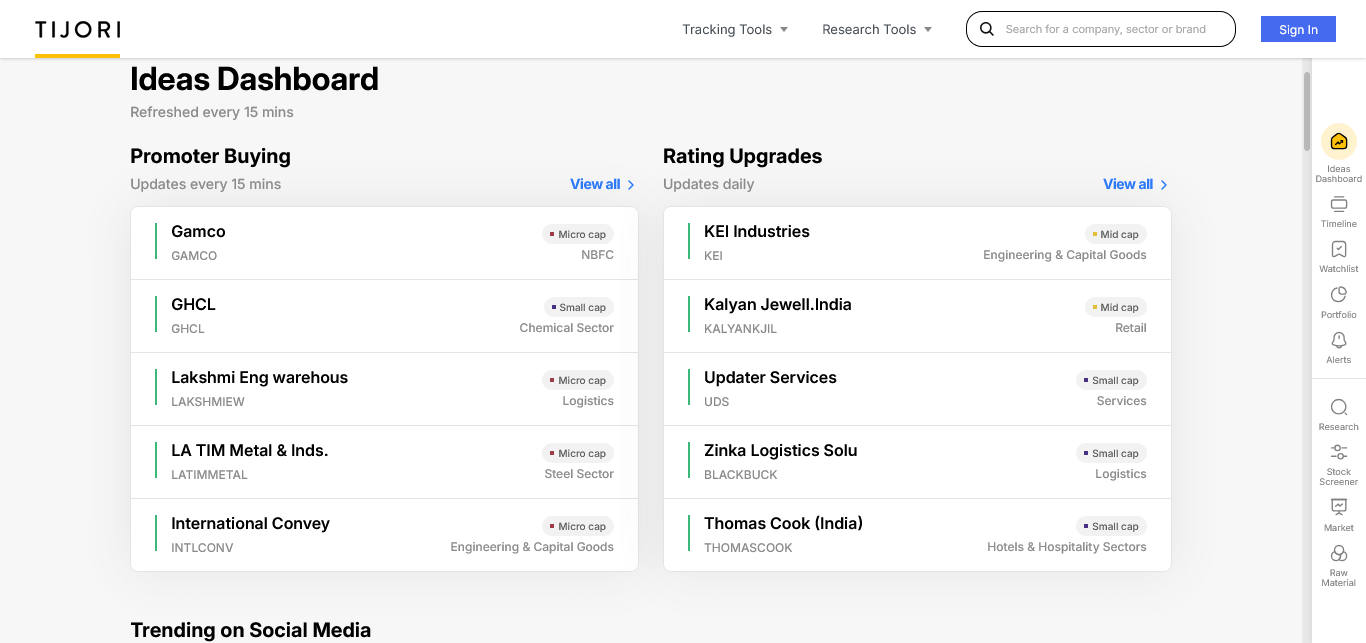The width and height of the screenshot is (1366, 643).
Task: Click Small cap tag on Thomas Cook
Action: (1111, 526)
